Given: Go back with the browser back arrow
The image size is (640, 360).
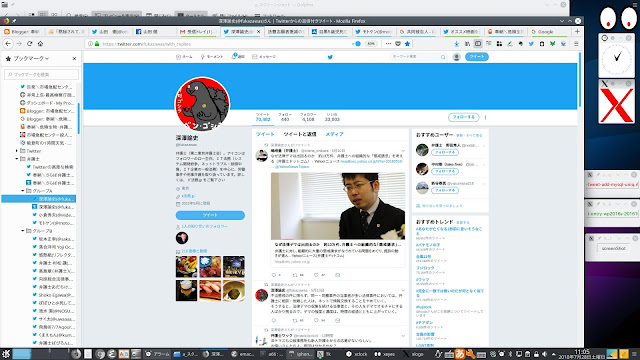Looking at the screenshot, I should 8,44.
